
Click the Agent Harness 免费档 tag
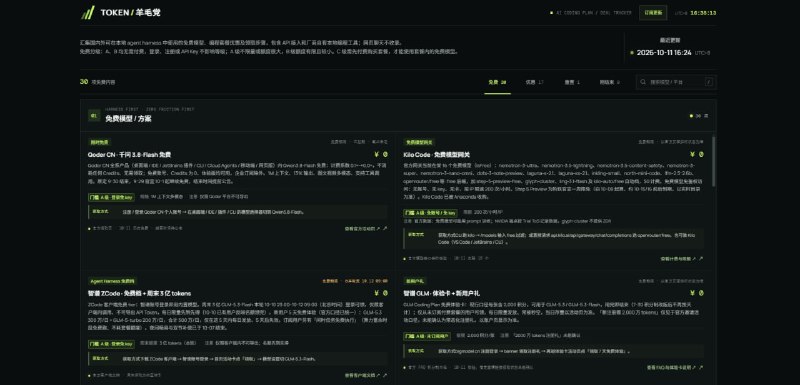click(x=112, y=281)
